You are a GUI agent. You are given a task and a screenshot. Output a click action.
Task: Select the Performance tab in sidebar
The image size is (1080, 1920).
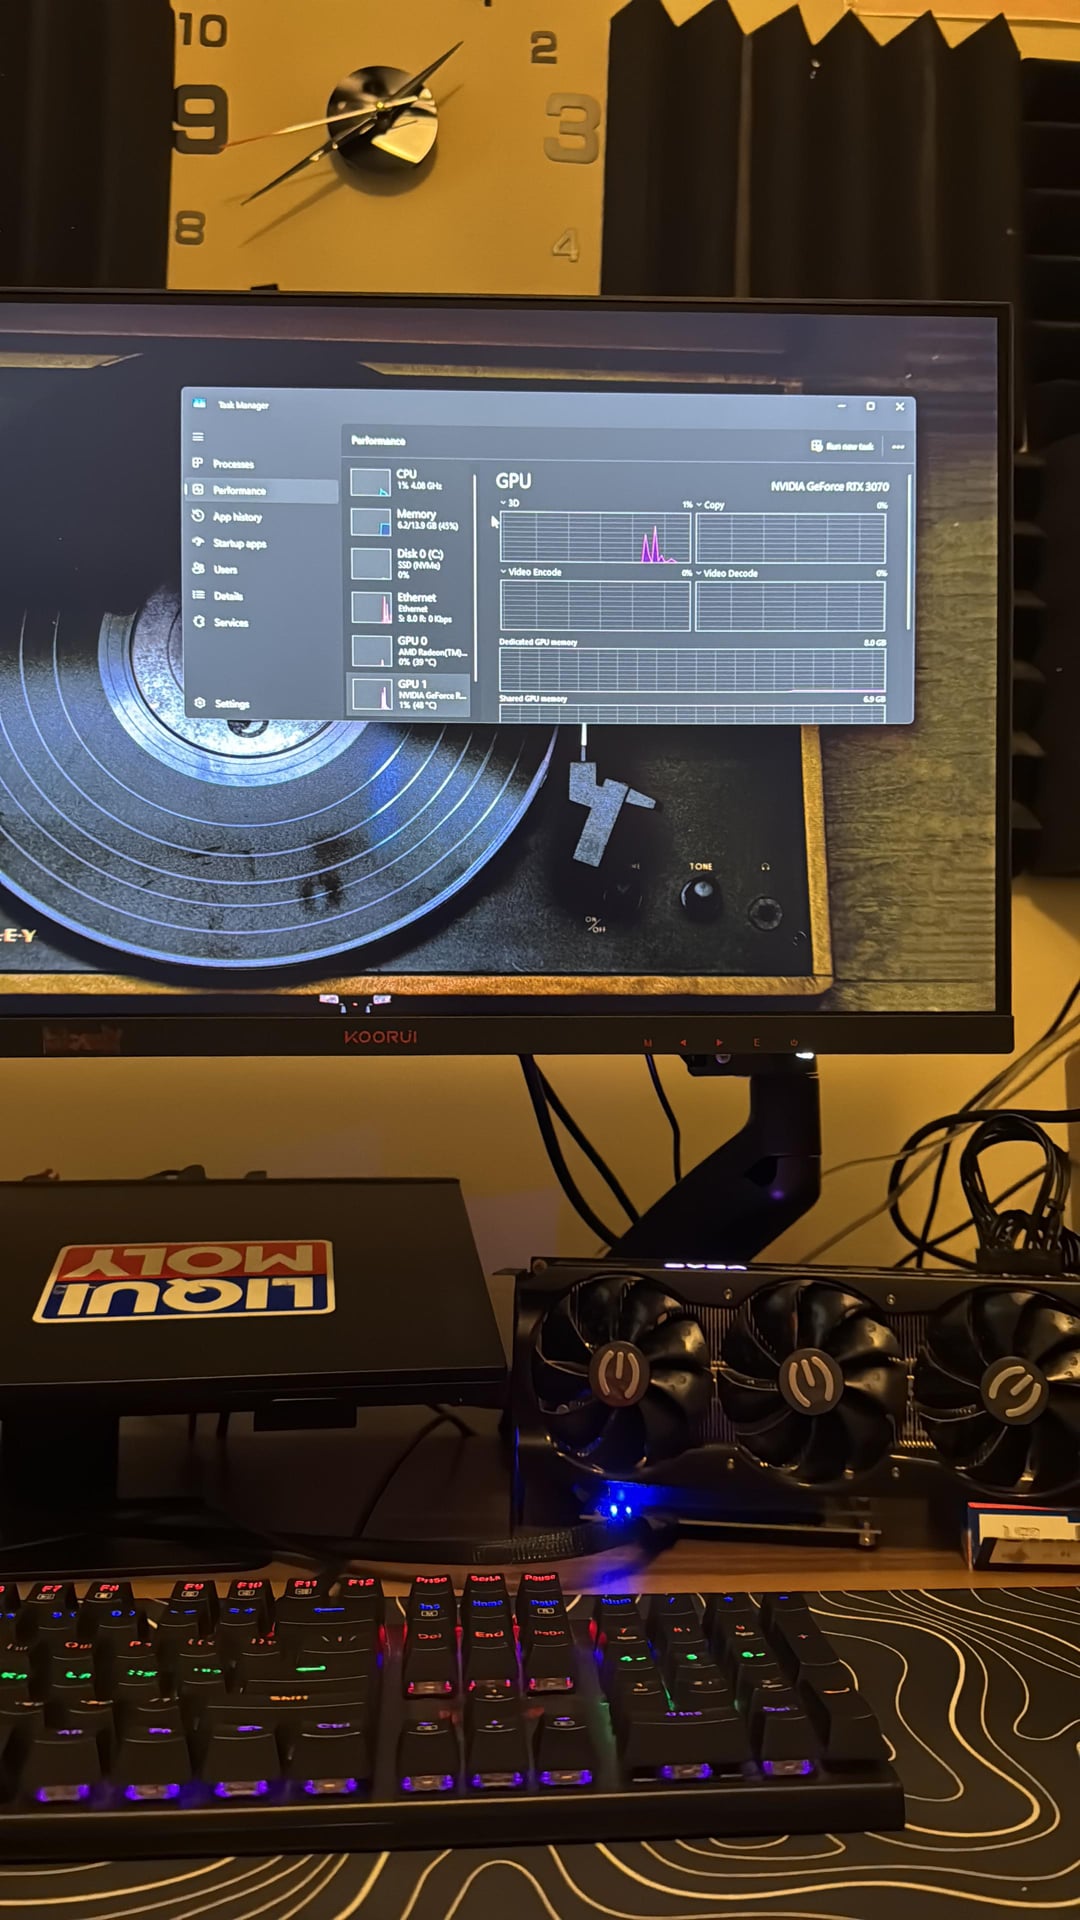click(238, 490)
